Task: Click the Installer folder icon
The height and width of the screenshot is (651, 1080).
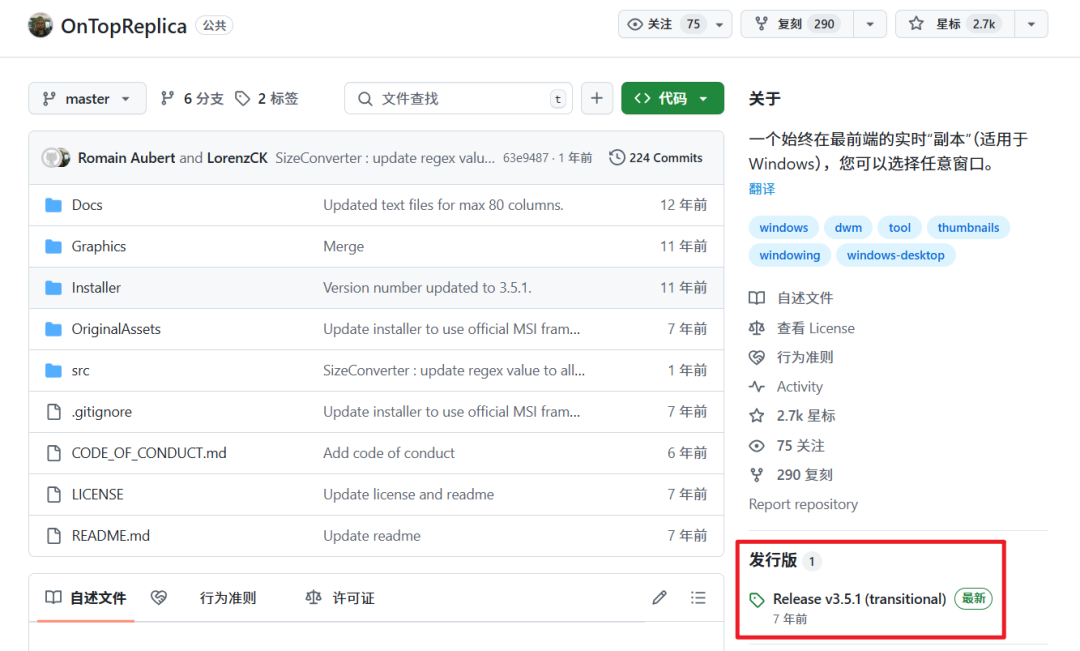Action: click(53, 287)
